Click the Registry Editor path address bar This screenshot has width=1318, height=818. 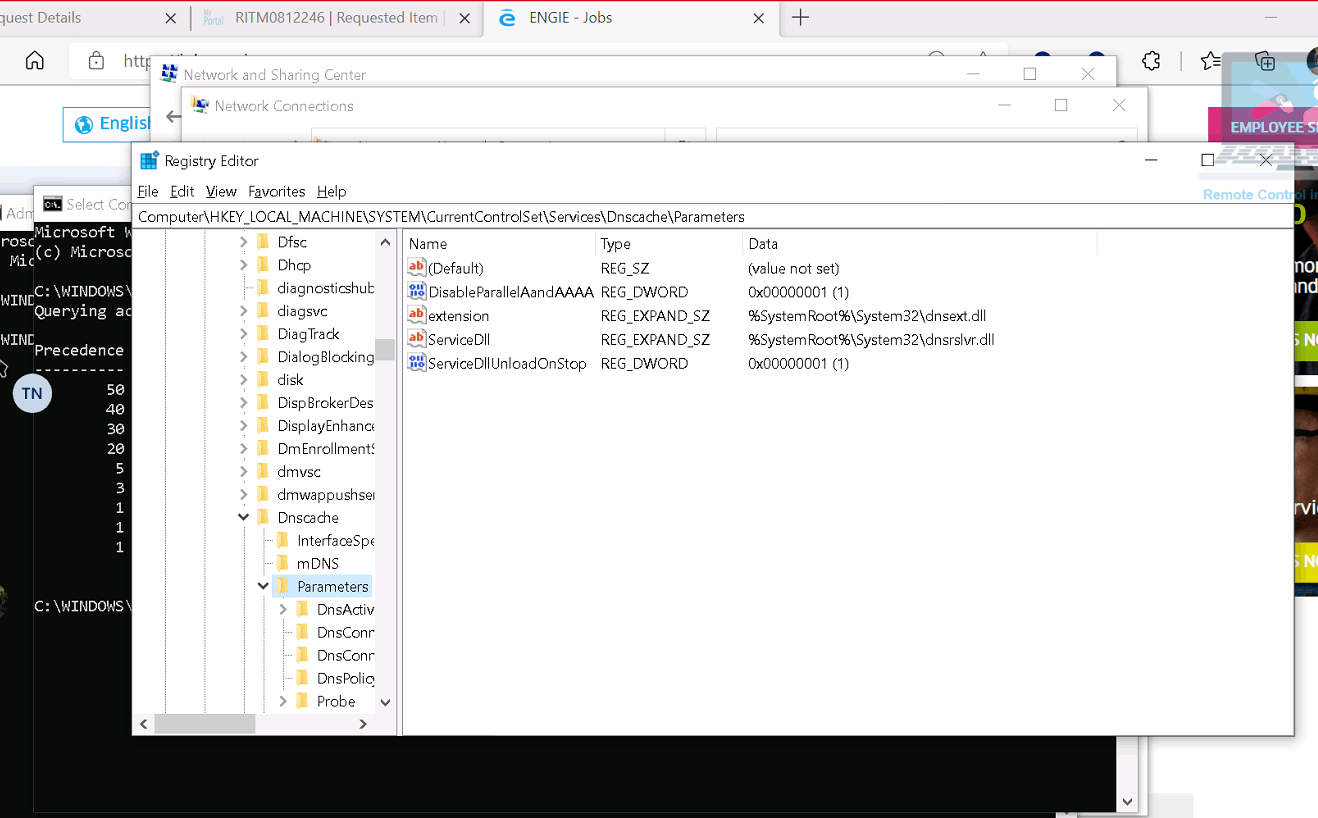pos(712,217)
